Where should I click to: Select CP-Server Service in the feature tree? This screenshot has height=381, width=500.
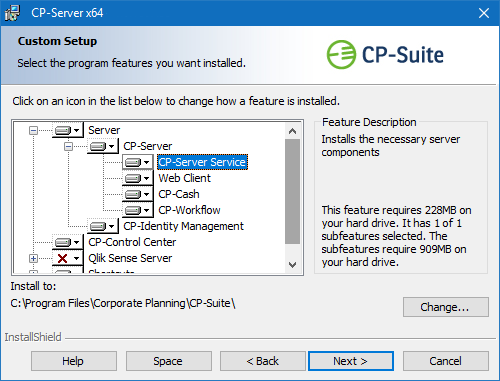pos(202,162)
